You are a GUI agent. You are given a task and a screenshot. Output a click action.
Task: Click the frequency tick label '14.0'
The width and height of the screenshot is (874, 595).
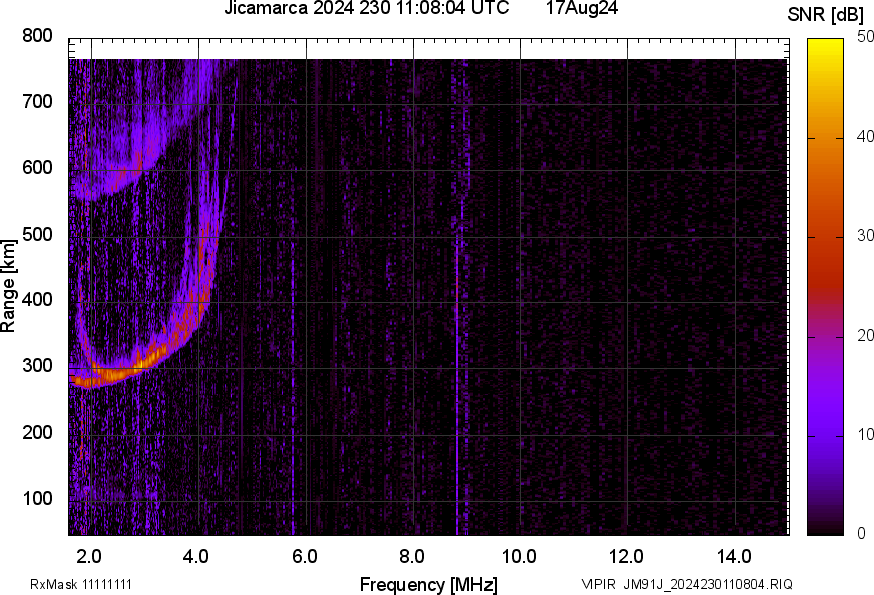point(734,556)
